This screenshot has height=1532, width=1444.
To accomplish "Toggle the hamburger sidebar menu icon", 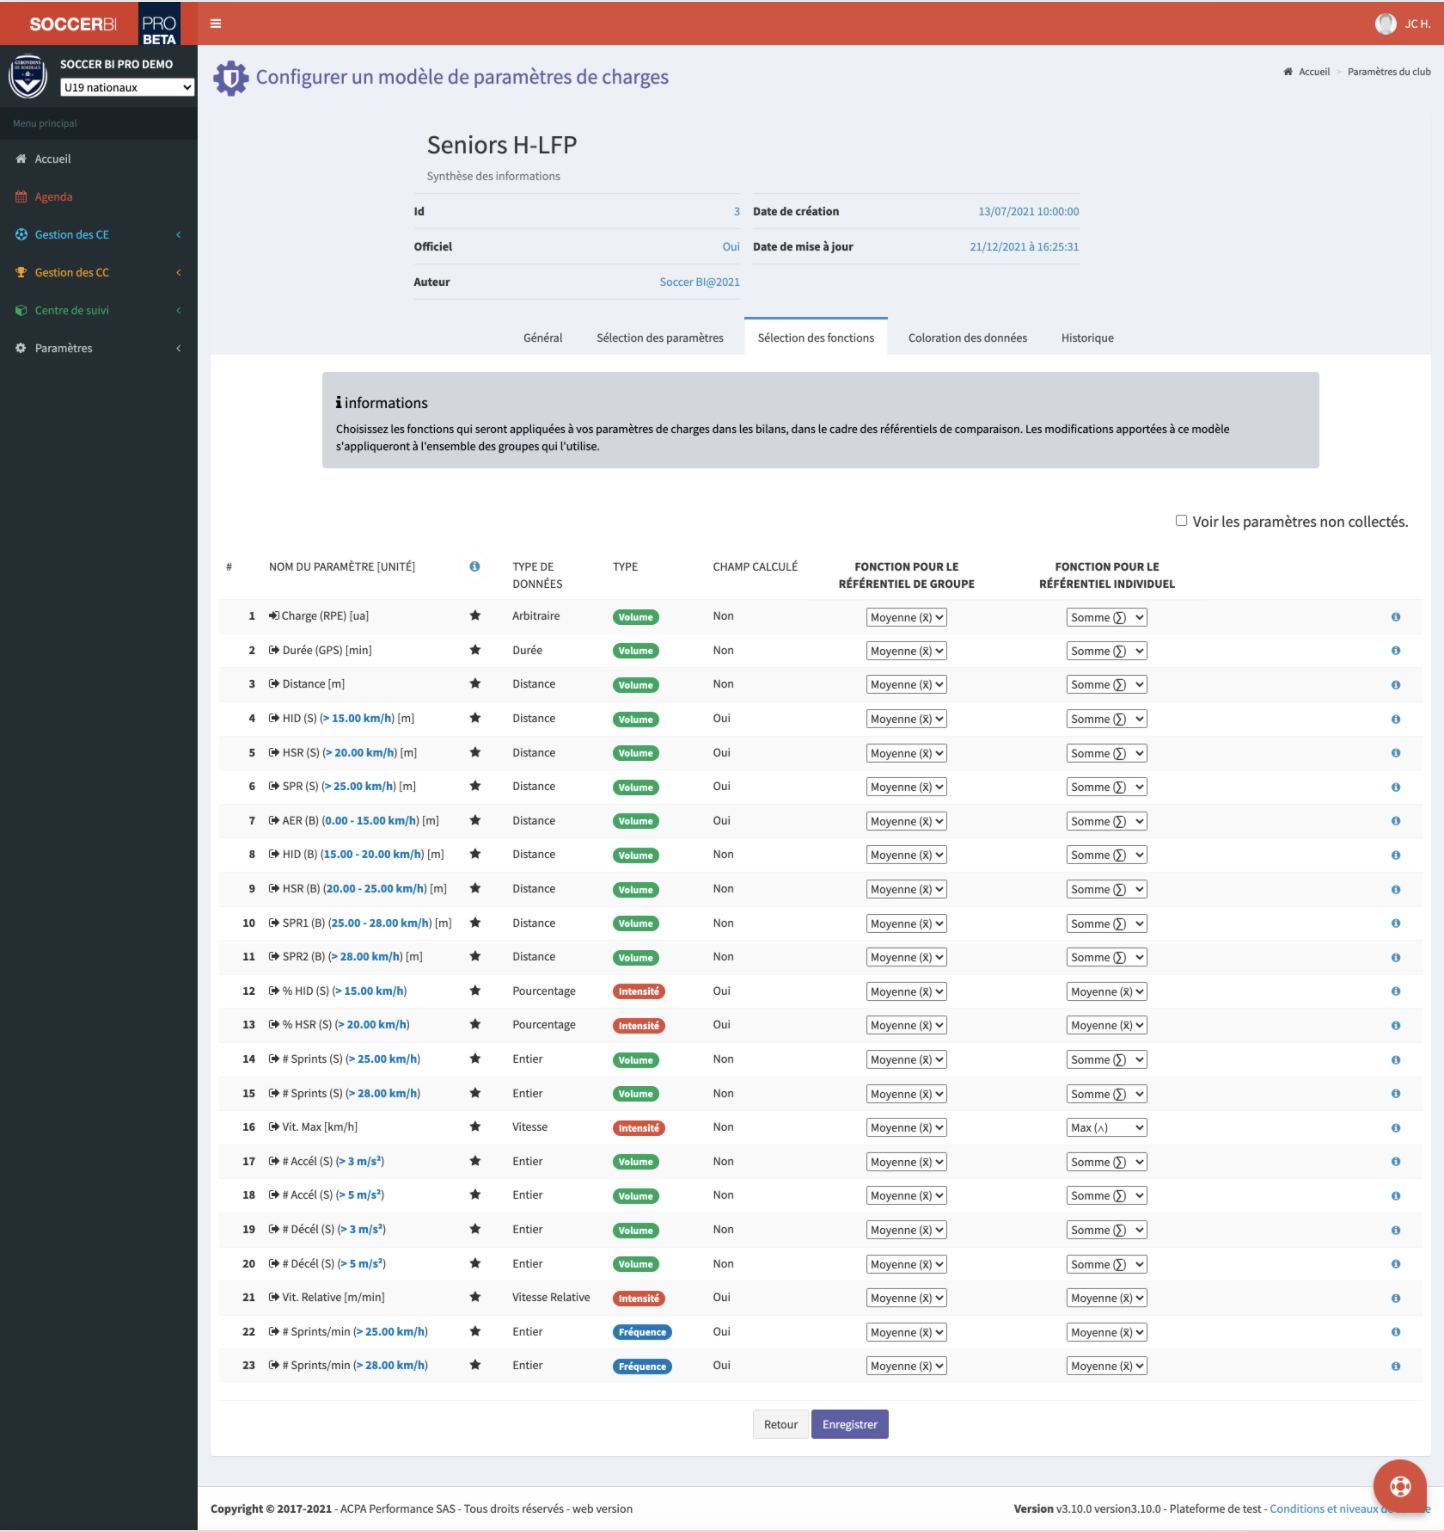I will click(x=215, y=24).
